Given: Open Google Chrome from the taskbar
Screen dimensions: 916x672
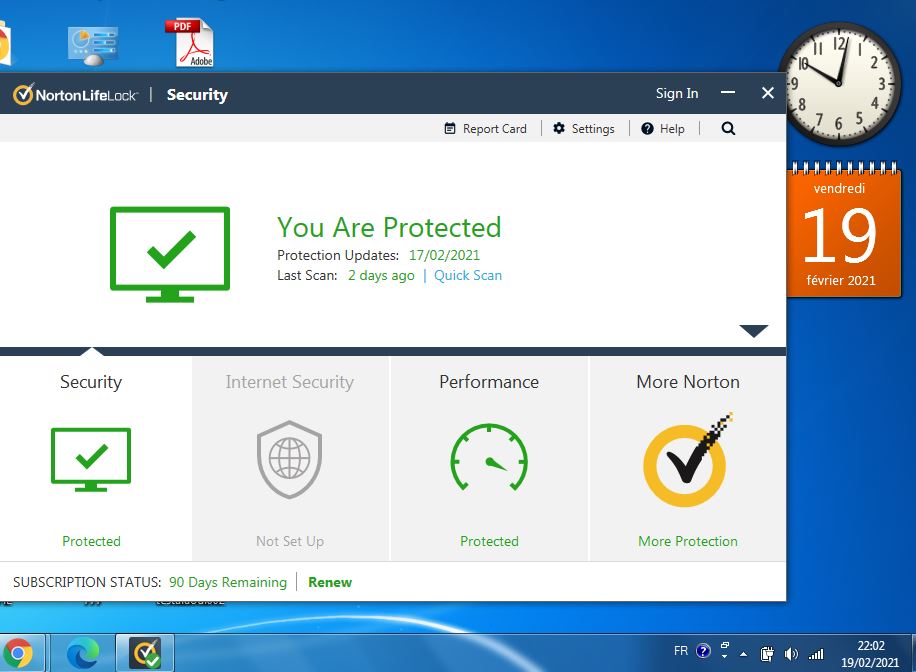Looking at the screenshot, I should 18,653.
